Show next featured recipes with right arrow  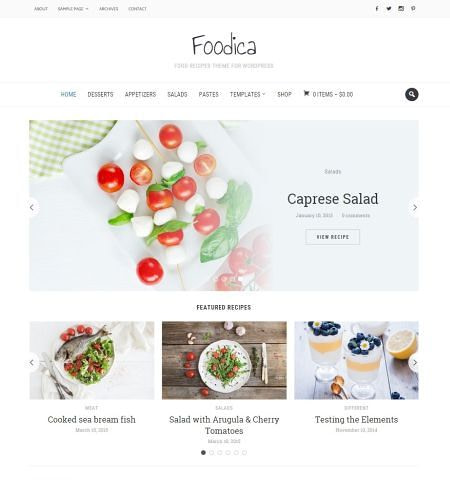pyautogui.click(x=415, y=362)
